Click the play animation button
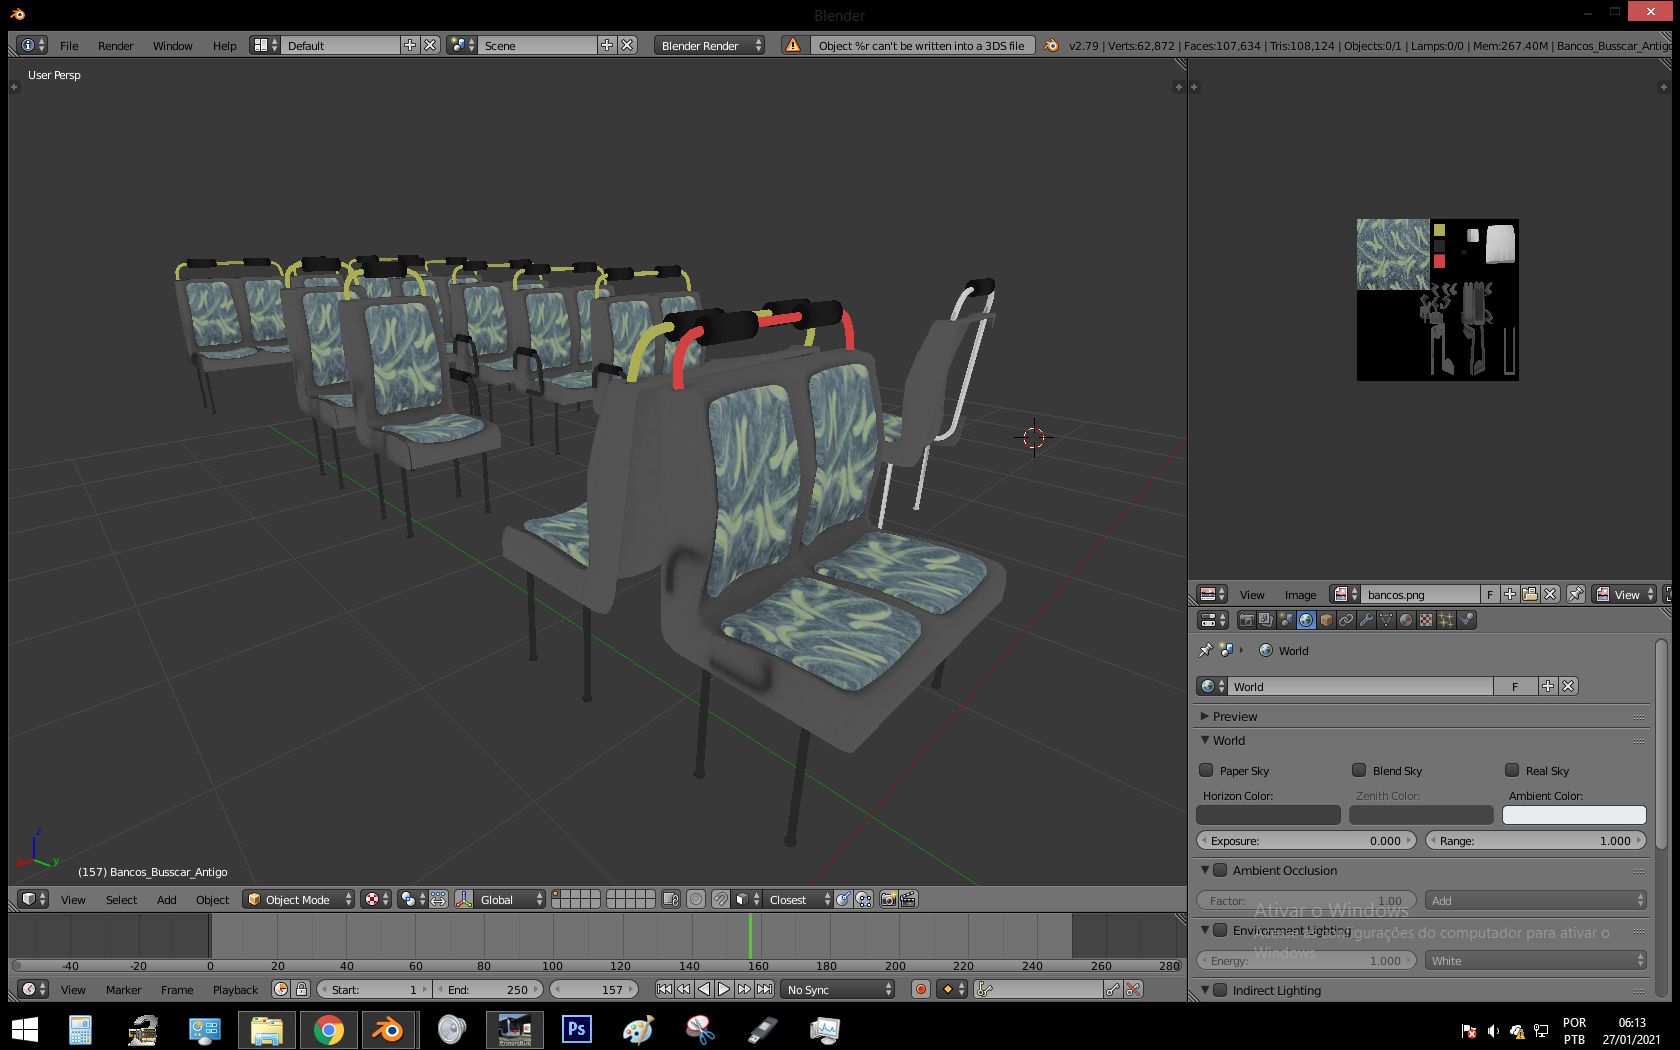The width and height of the screenshot is (1680, 1050). 724,990
